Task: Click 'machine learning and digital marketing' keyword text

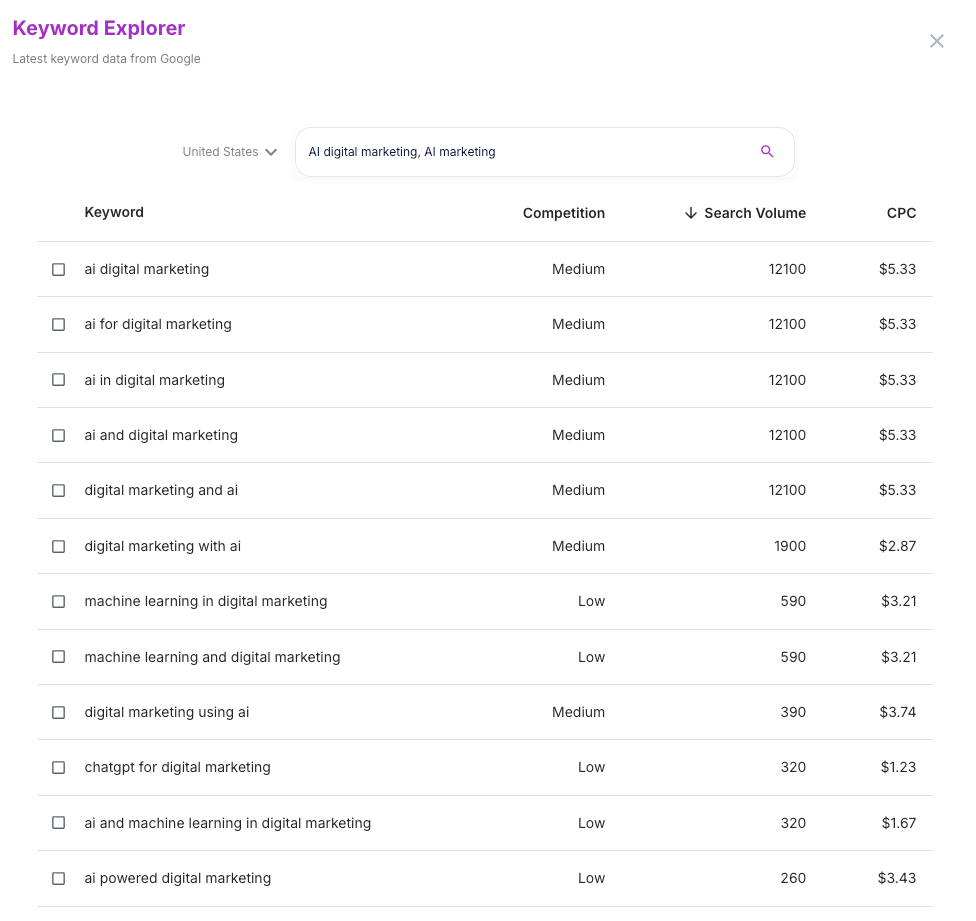Action: coord(212,657)
